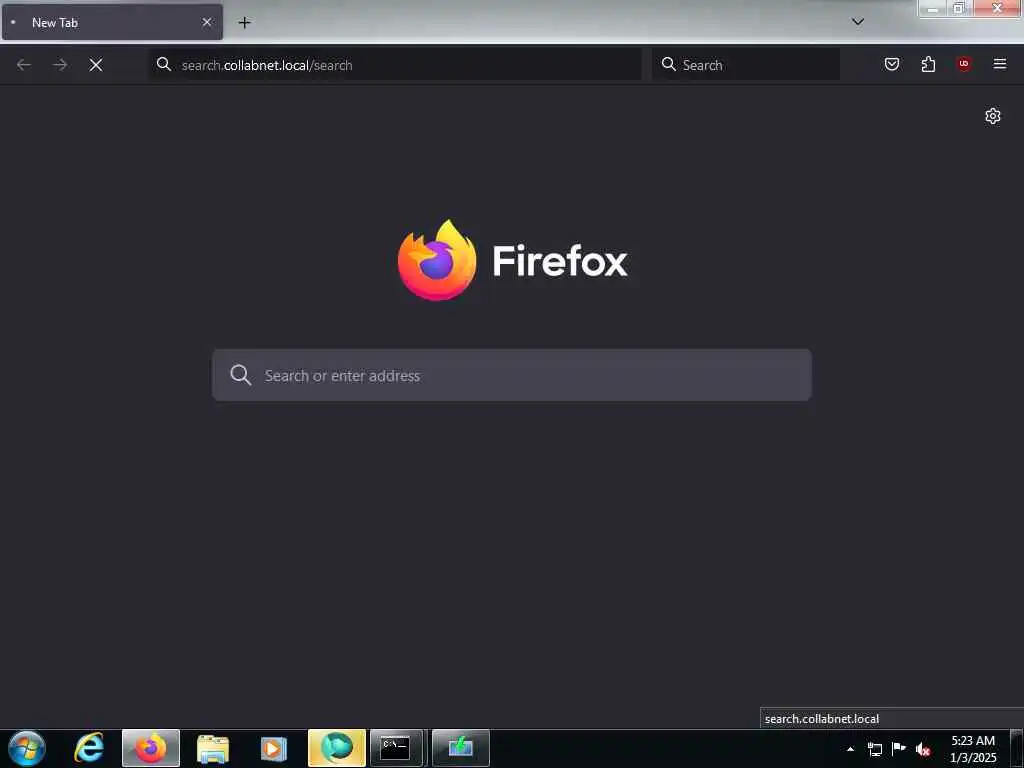Show hidden system tray icons arrow
The image size is (1024, 768).
[x=850, y=749]
